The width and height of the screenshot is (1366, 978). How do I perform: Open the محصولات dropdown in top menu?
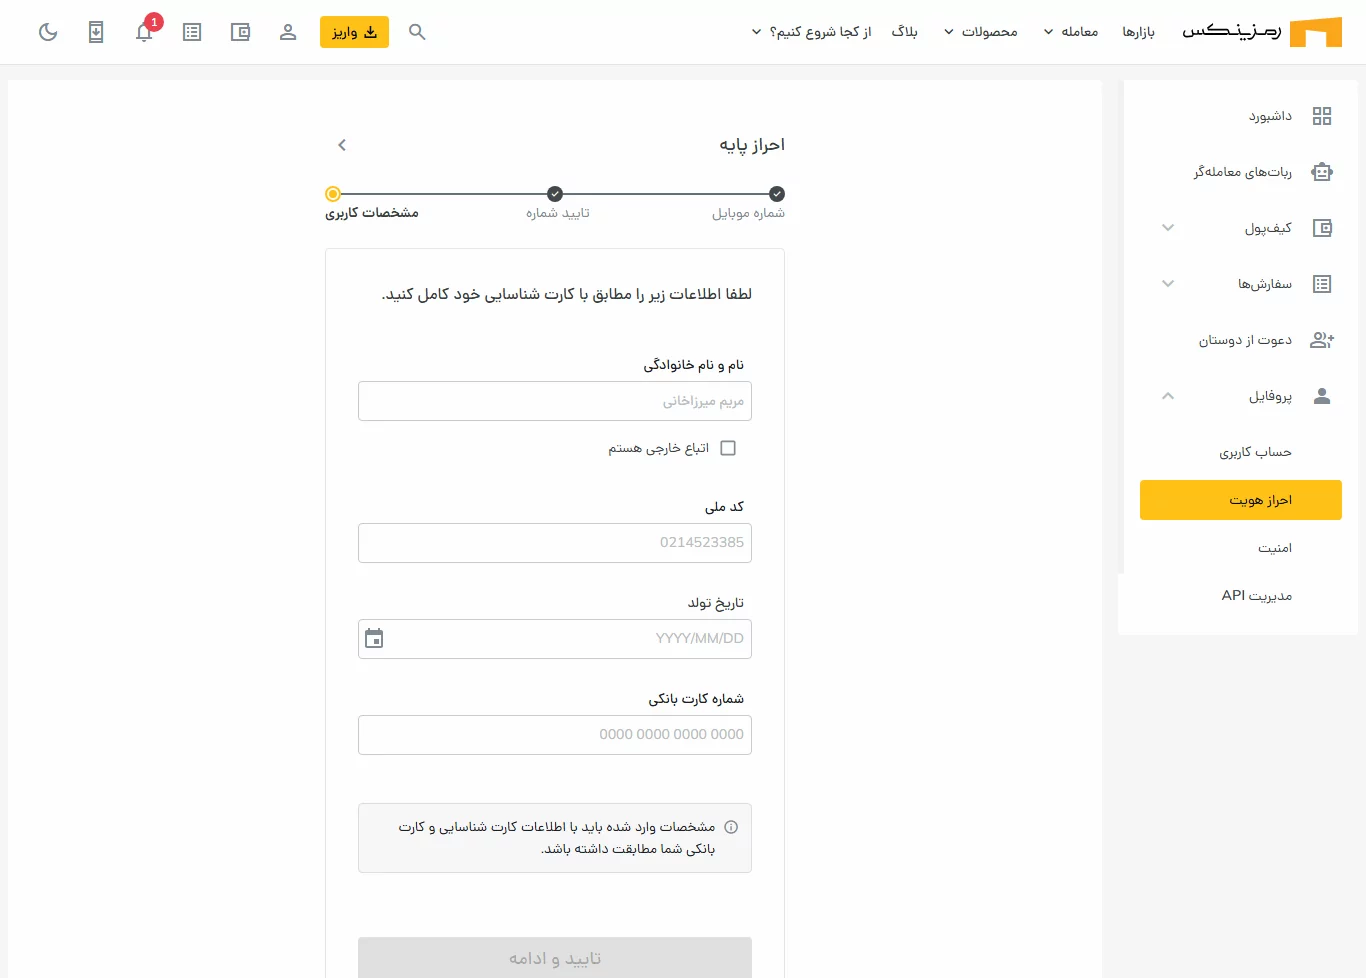(981, 32)
